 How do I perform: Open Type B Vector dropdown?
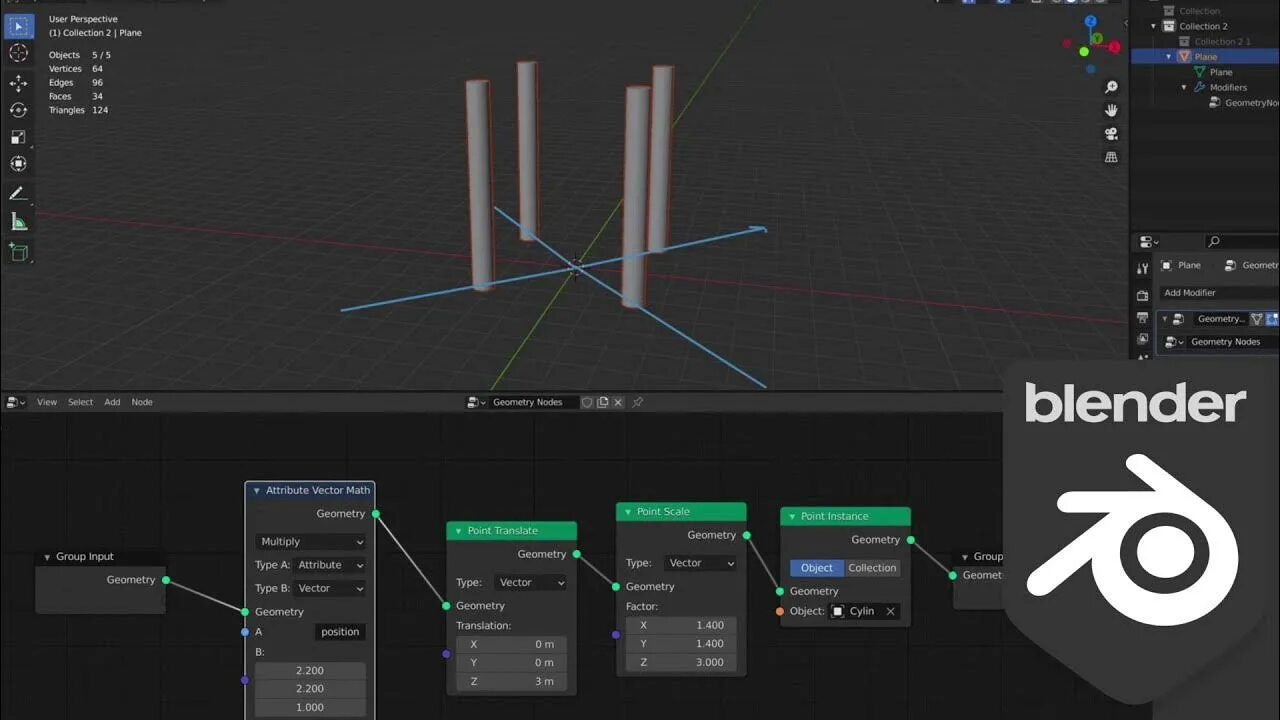(x=330, y=588)
